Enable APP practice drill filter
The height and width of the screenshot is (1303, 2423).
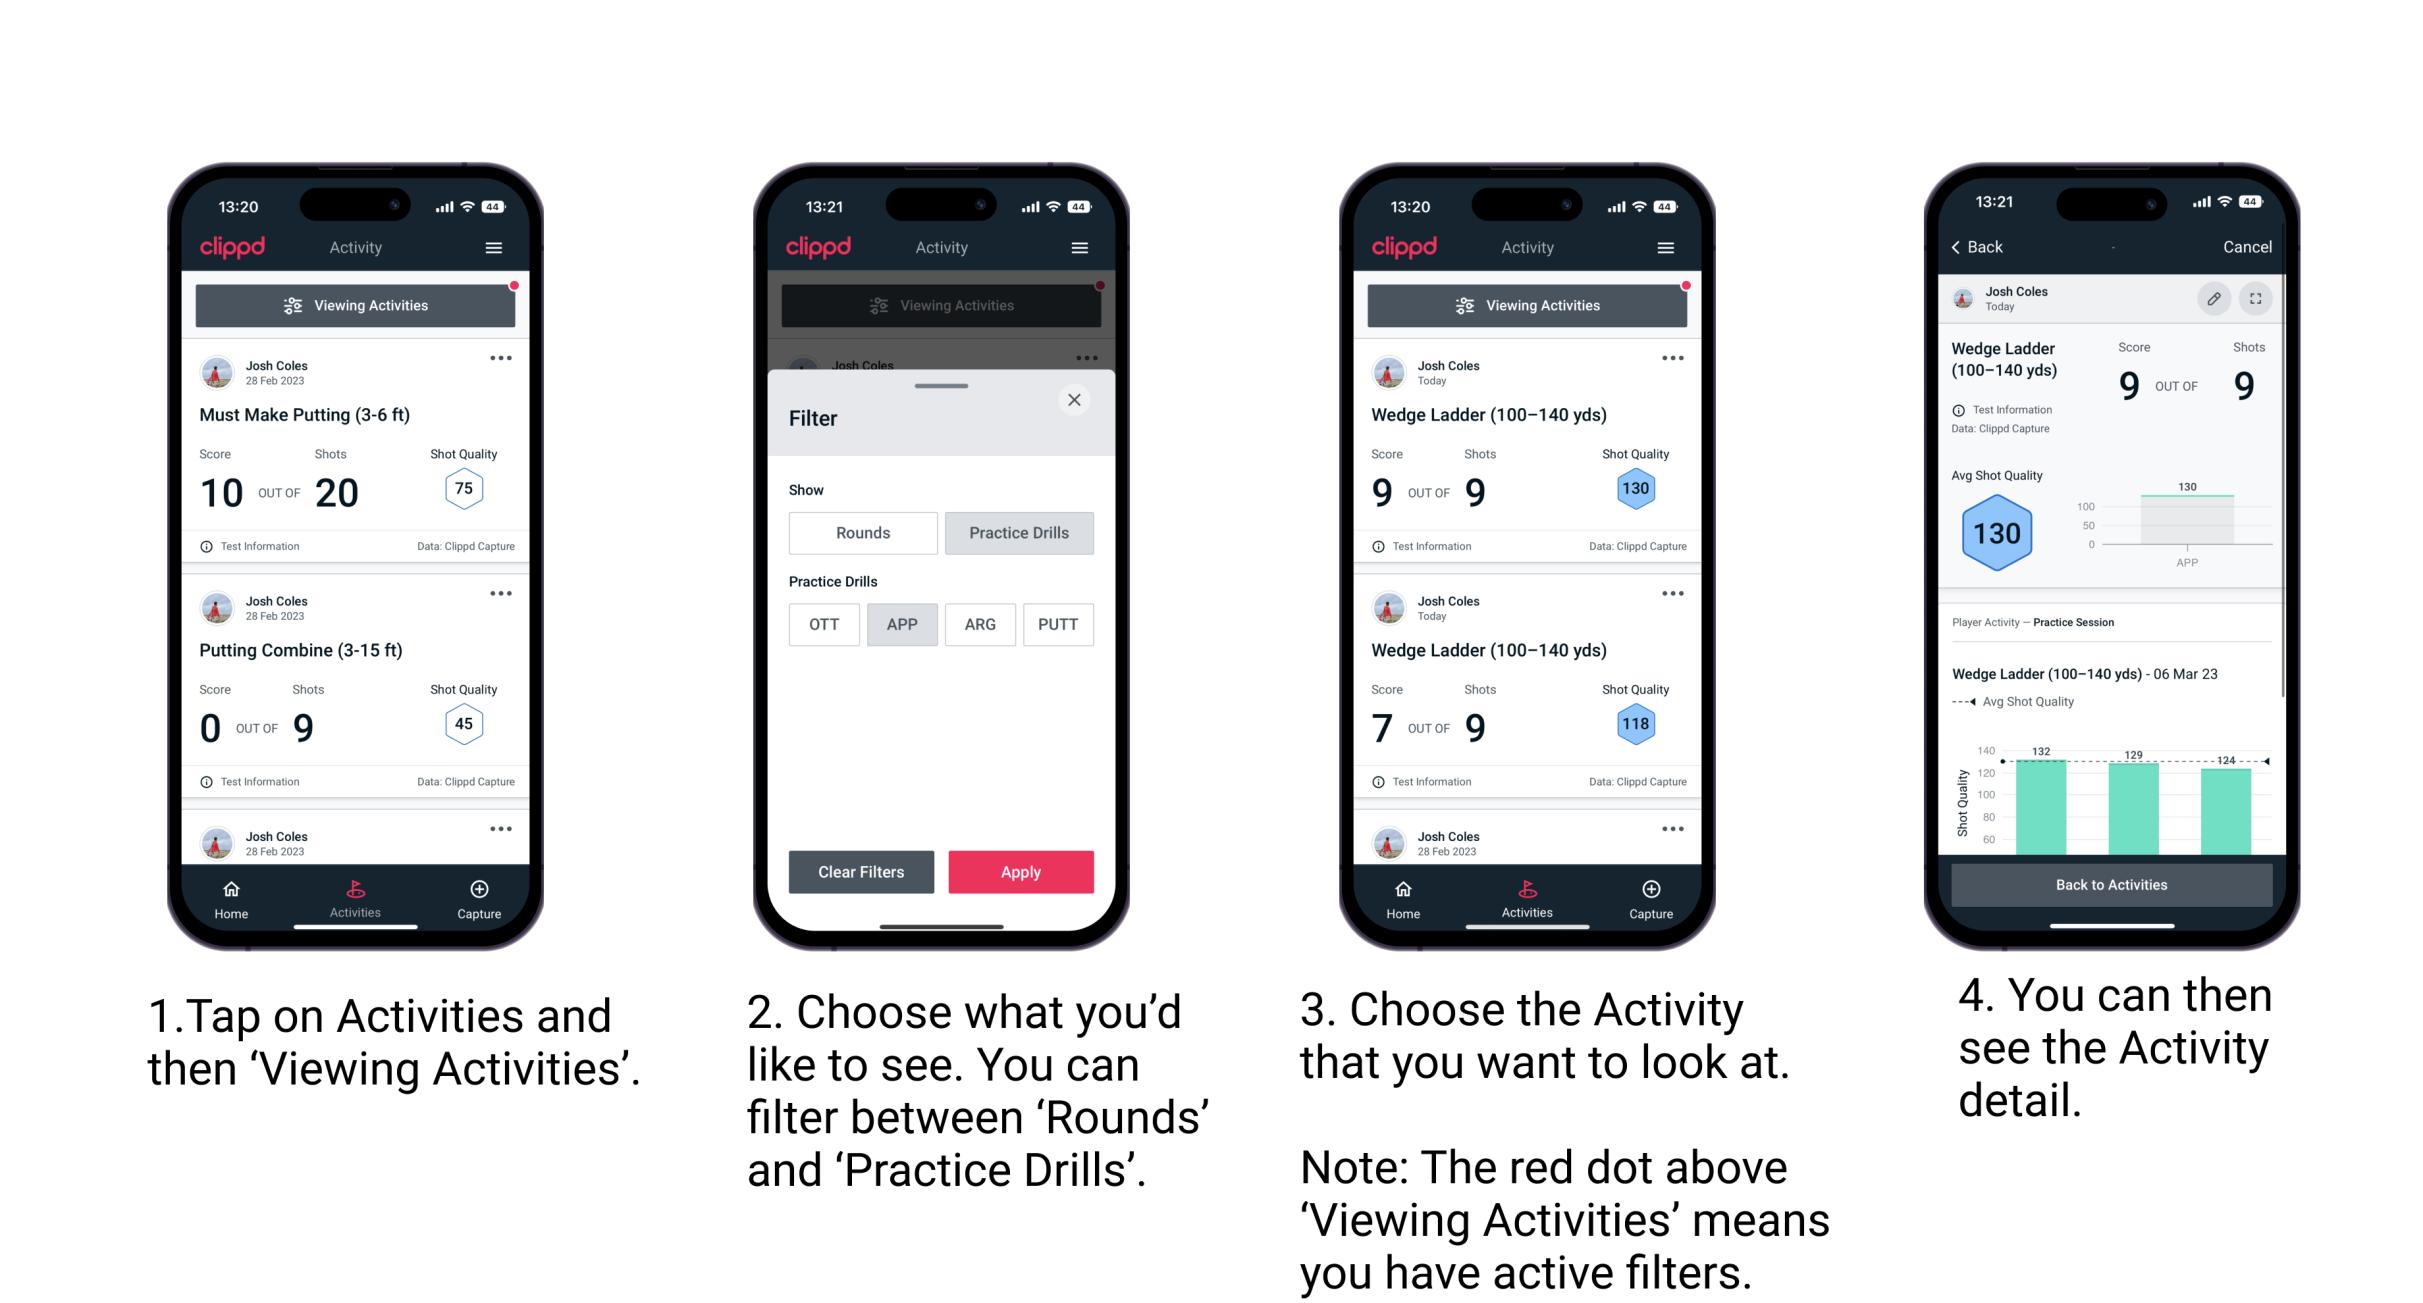[x=902, y=624]
